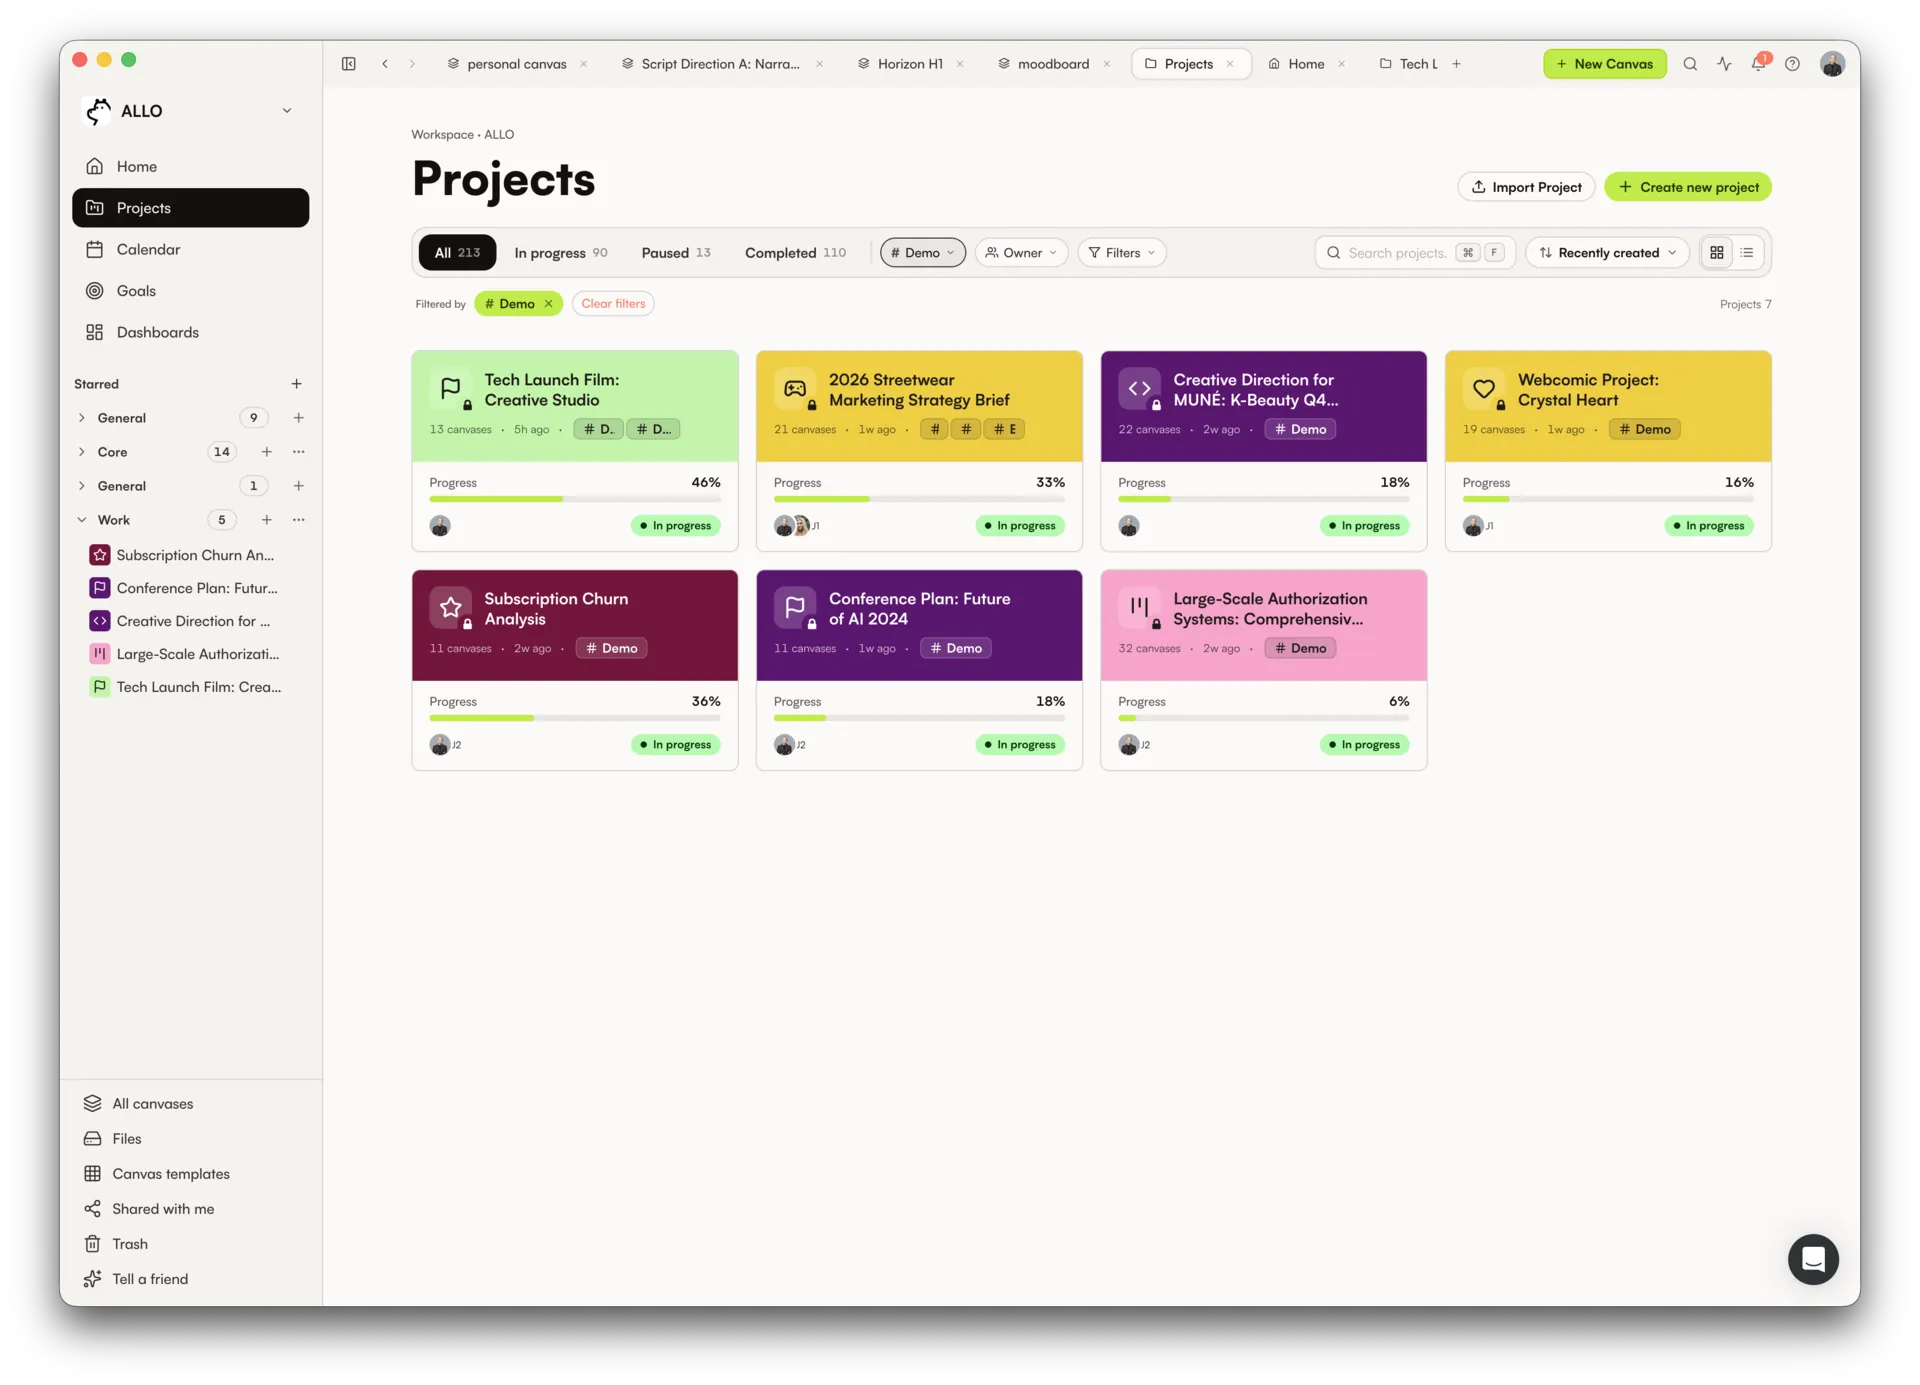Switch to Horizon H1 tab
1920x1385 pixels.
[909, 64]
